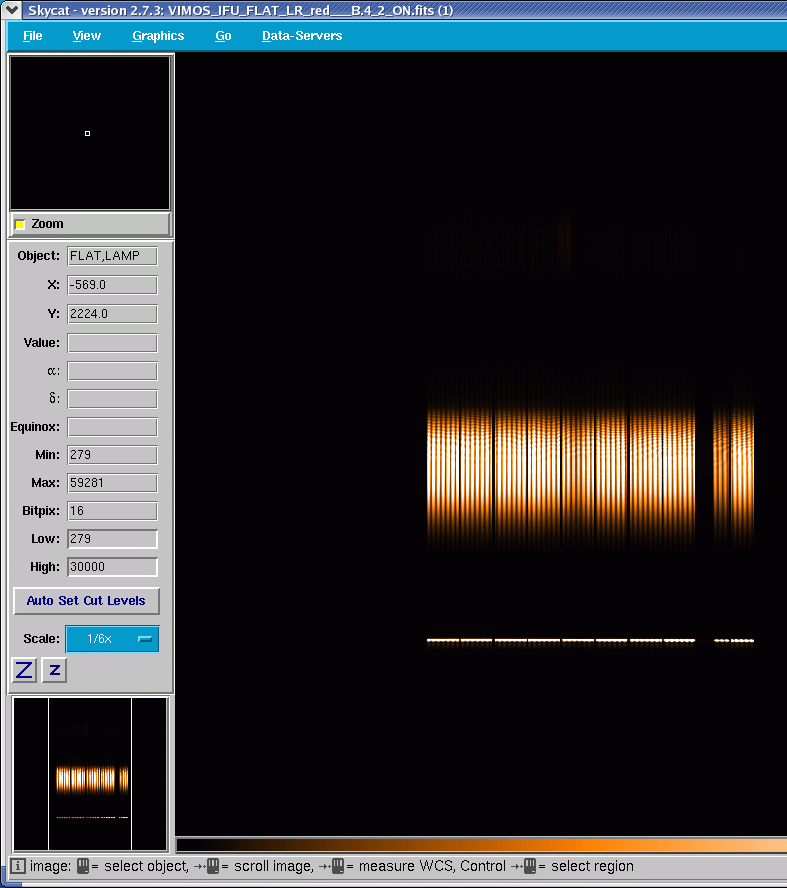
Task: Click the empty Value field
Action: point(112,343)
